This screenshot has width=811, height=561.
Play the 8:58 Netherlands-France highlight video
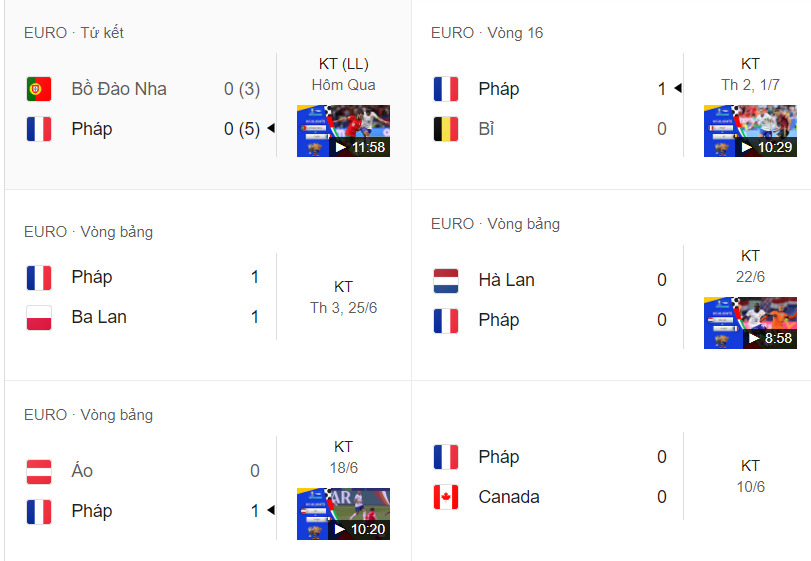click(x=750, y=322)
